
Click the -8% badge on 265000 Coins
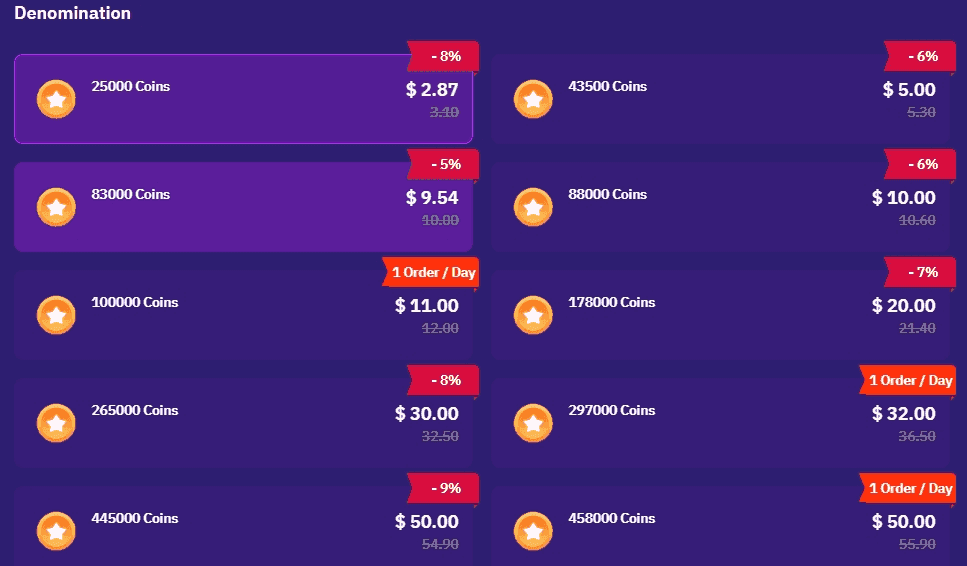click(445, 380)
